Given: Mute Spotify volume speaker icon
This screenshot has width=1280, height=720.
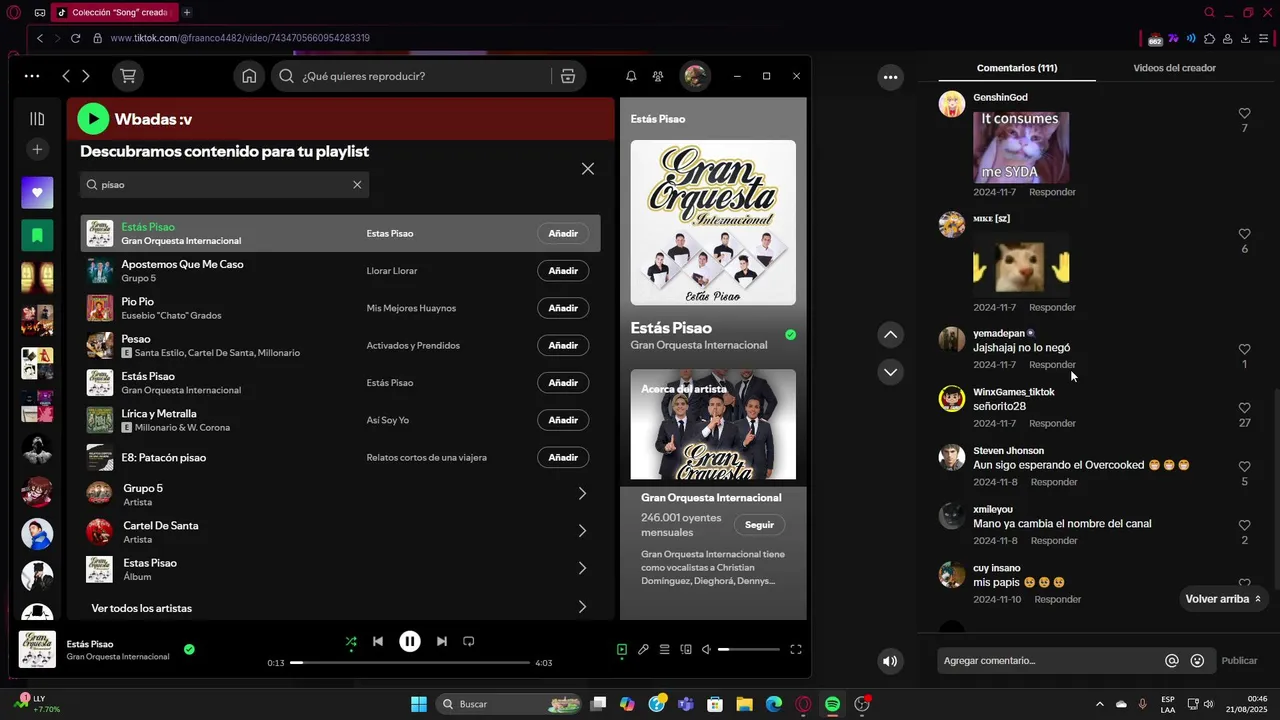Looking at the screenshot, I should tap(706, 649).
